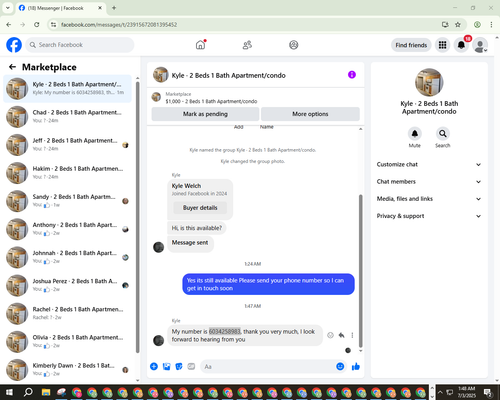Open the account profile avatar menu
The height and width of the screenshot is (400, 500).
(480, 45)
